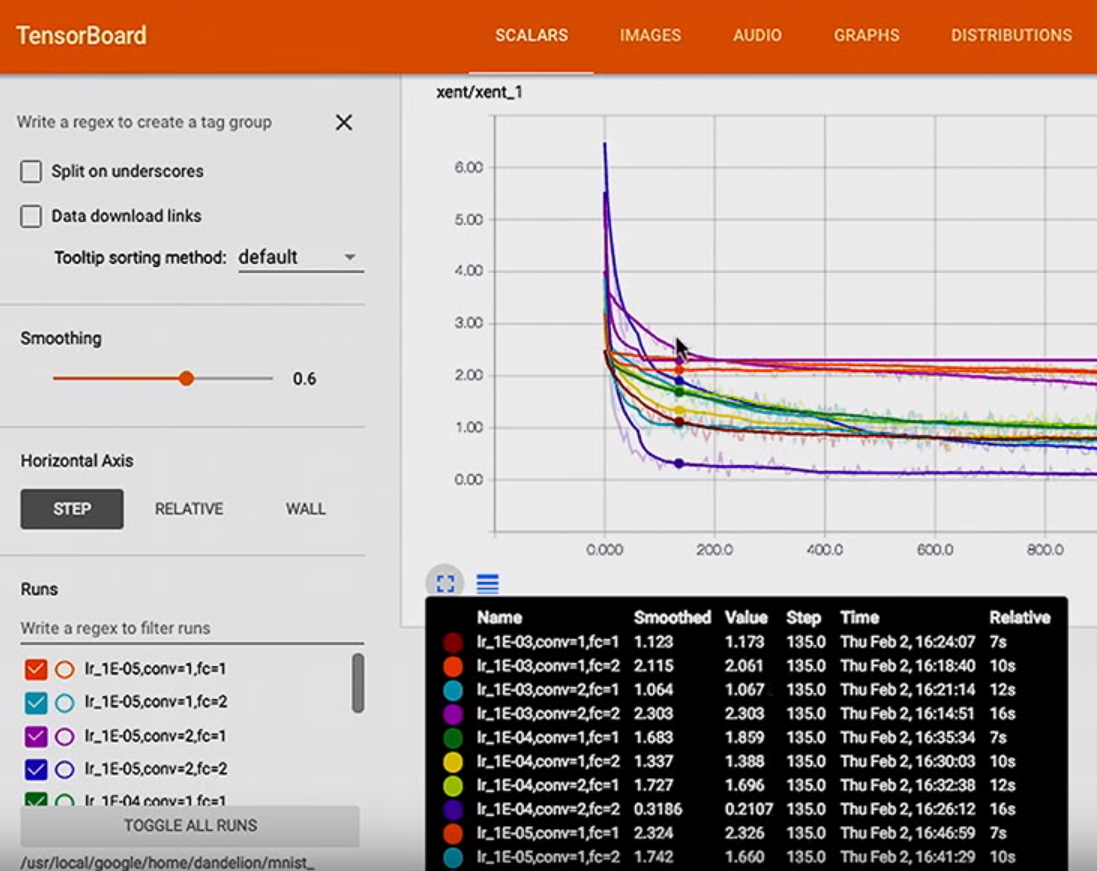The width and height of the screenshot is (1097, 871).
Task: Click the timestamp Thu Feb 2, 16:46:59
Action: pyautogui.click(x=907, y=833)
